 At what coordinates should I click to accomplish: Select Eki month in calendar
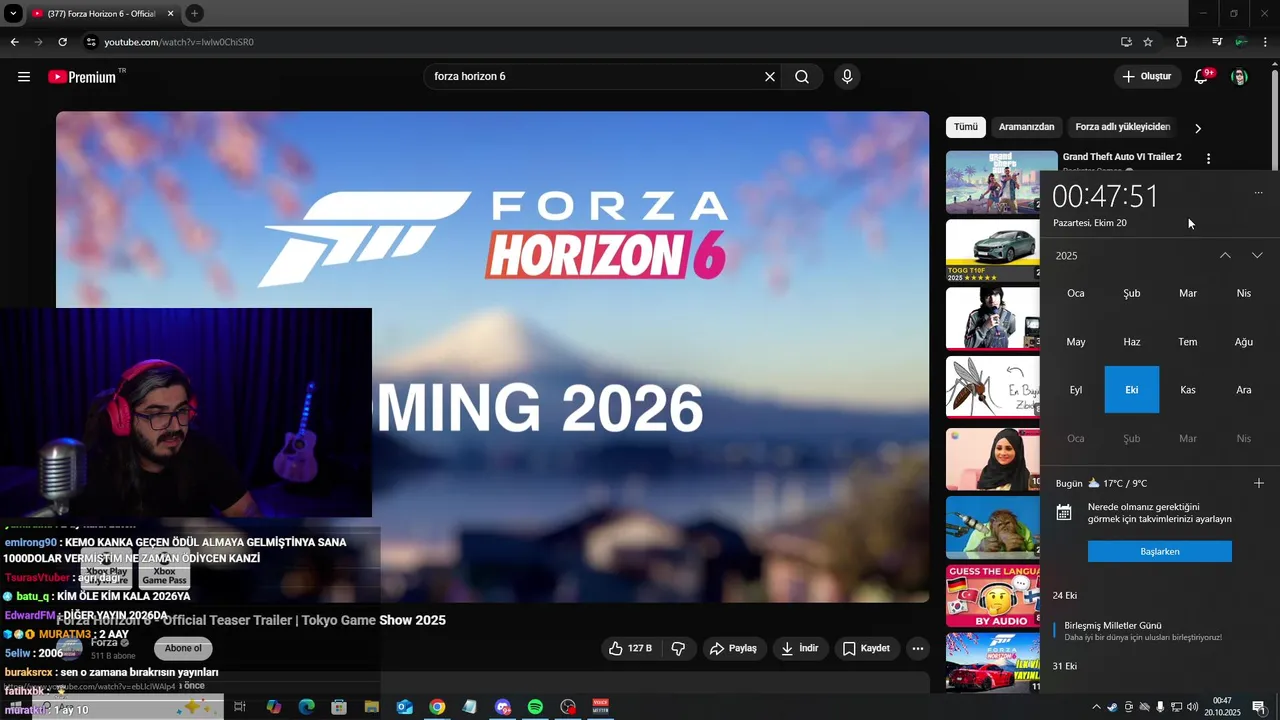[1132, 390]
